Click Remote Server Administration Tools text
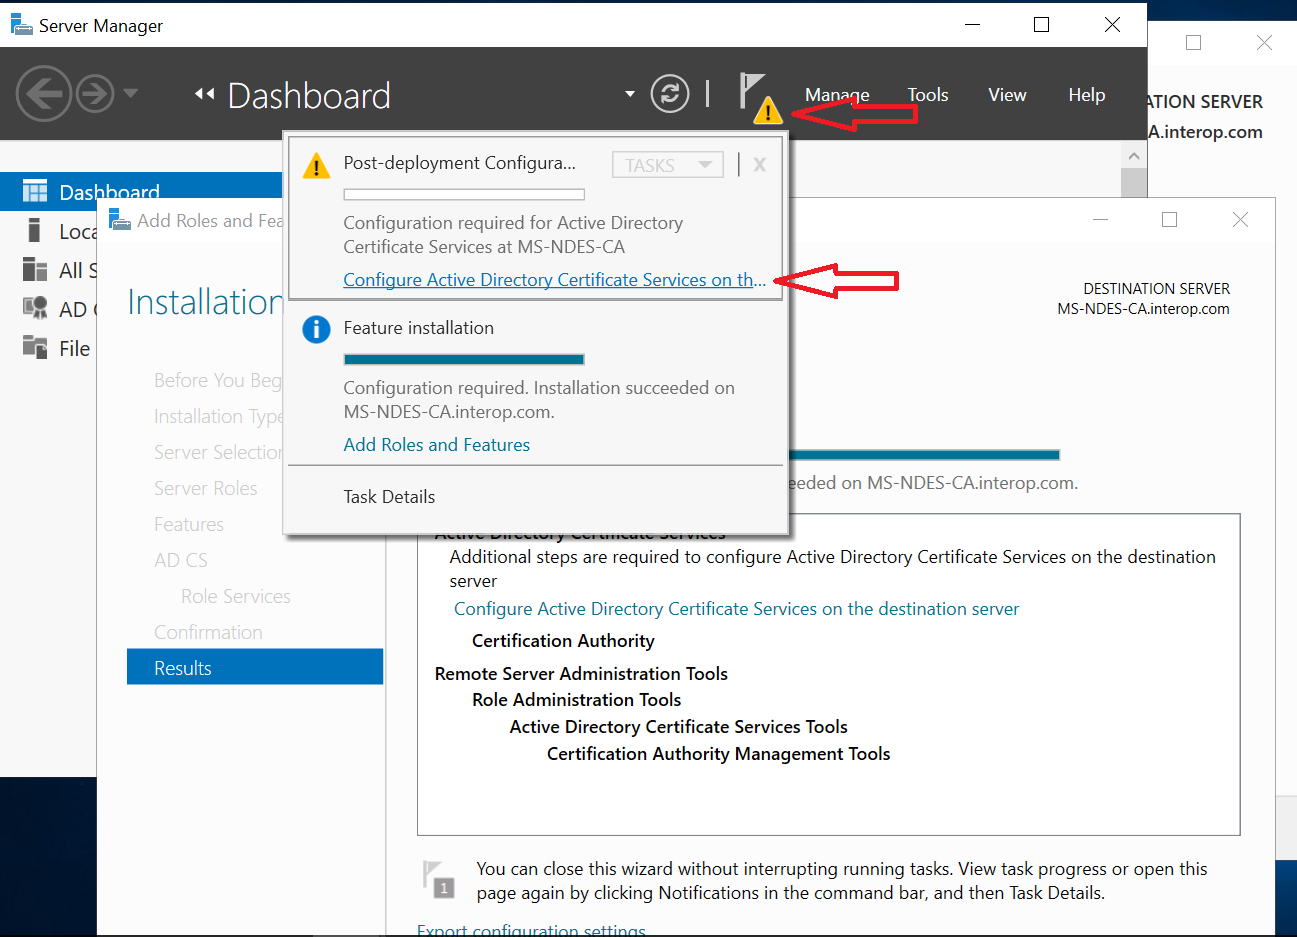This screenshot has width=1297, height=937. (581, 674)
